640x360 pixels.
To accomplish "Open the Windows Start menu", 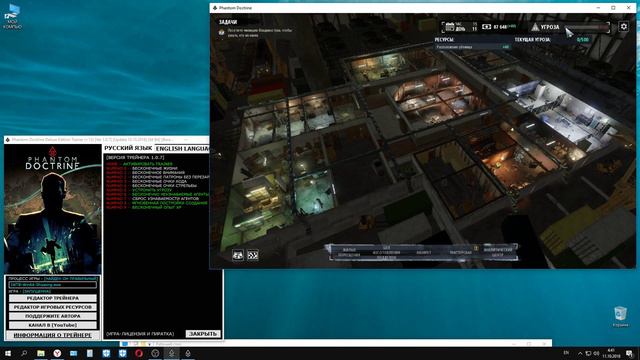I will pyautogui.click(x=8, y=353).
